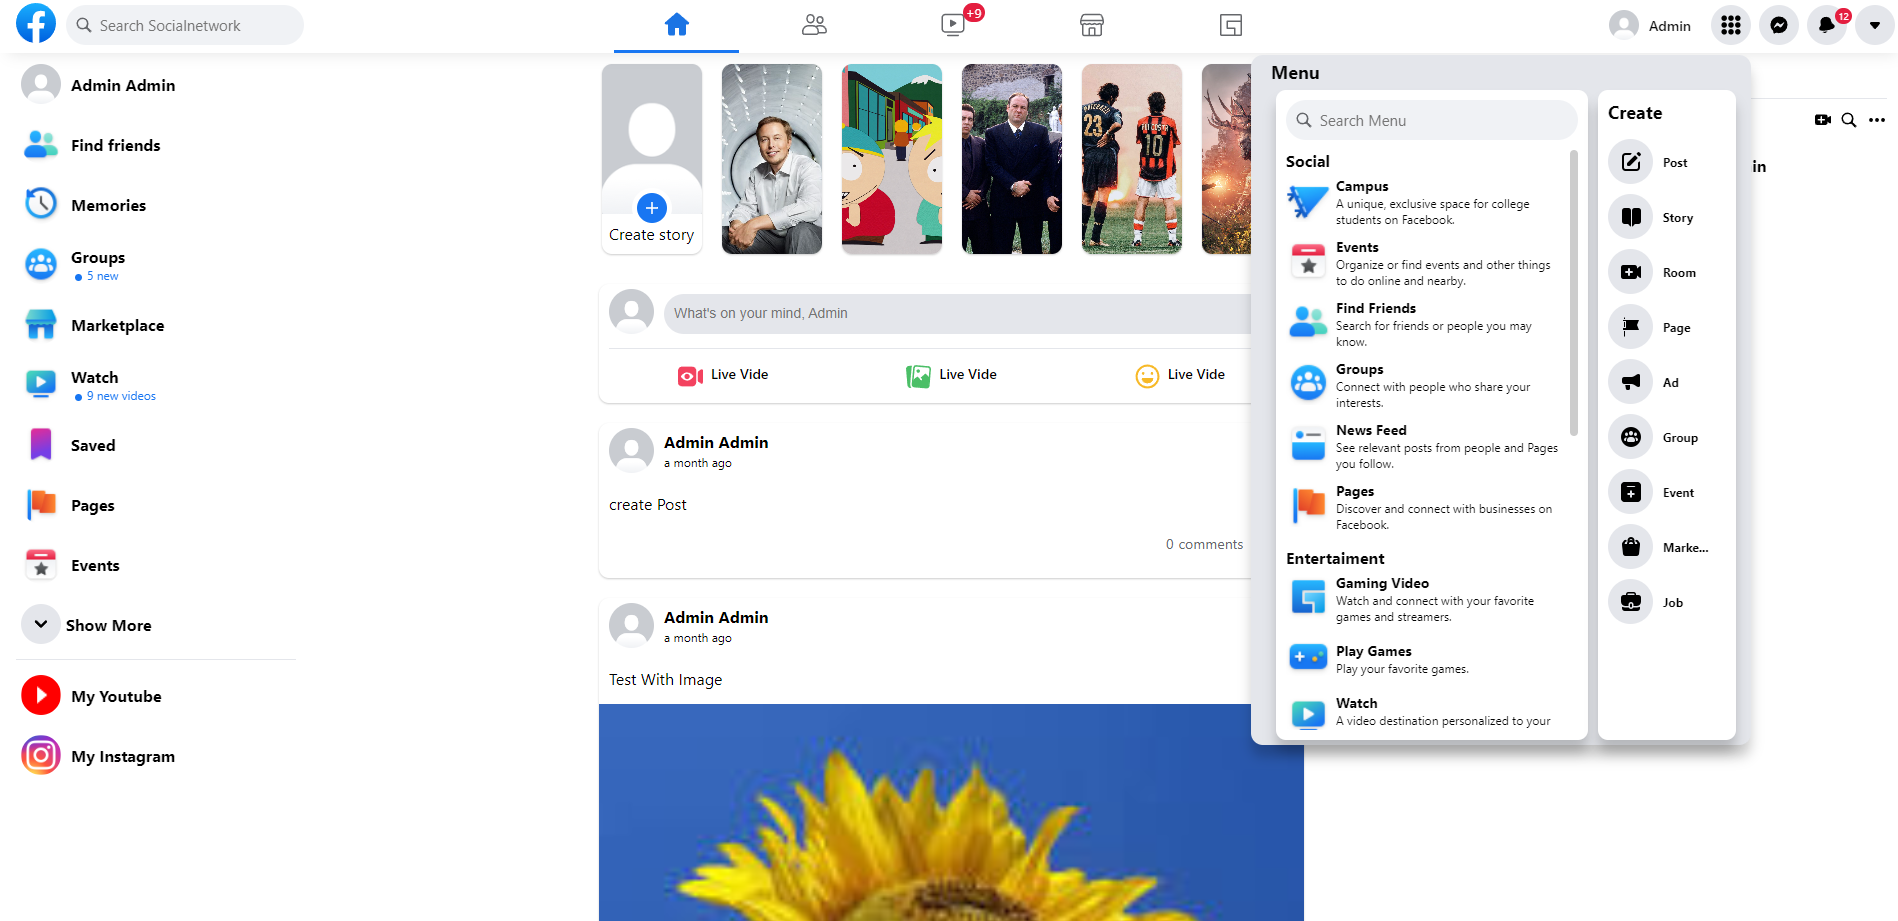Image resolution: width=1898 pixels, height=921 pixels.
Task: Expand the account dropdown arrow
Action: click(1875, 25)
